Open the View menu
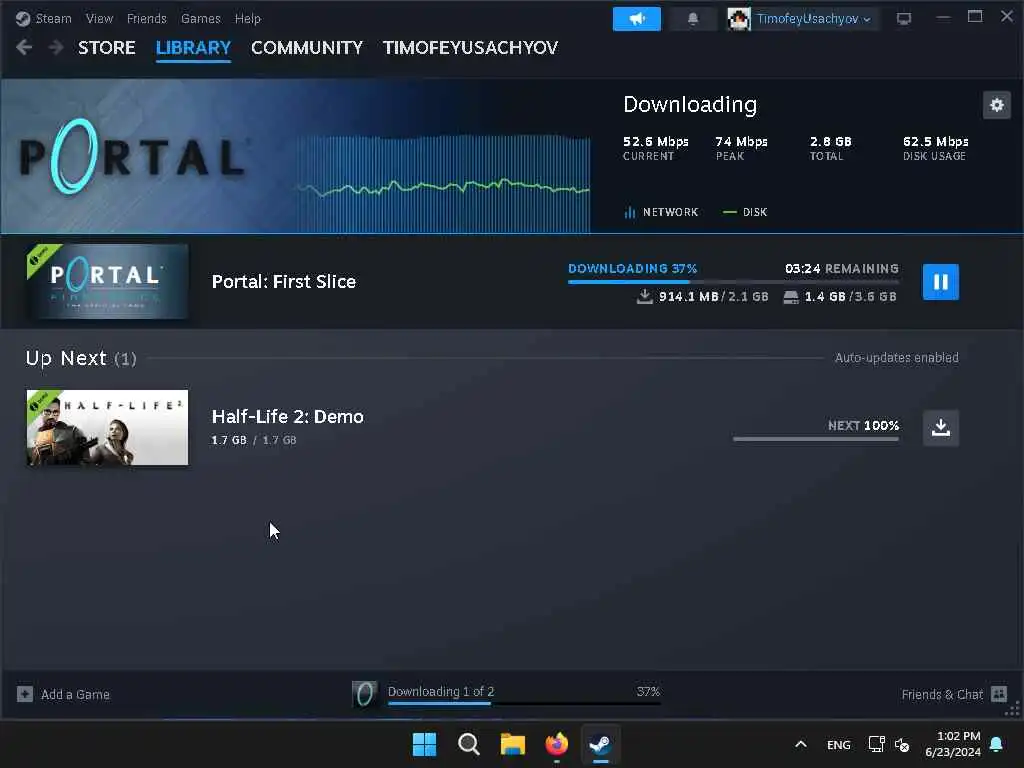Viewport: 1024px width, 768px height. click(x=99, y=18)
